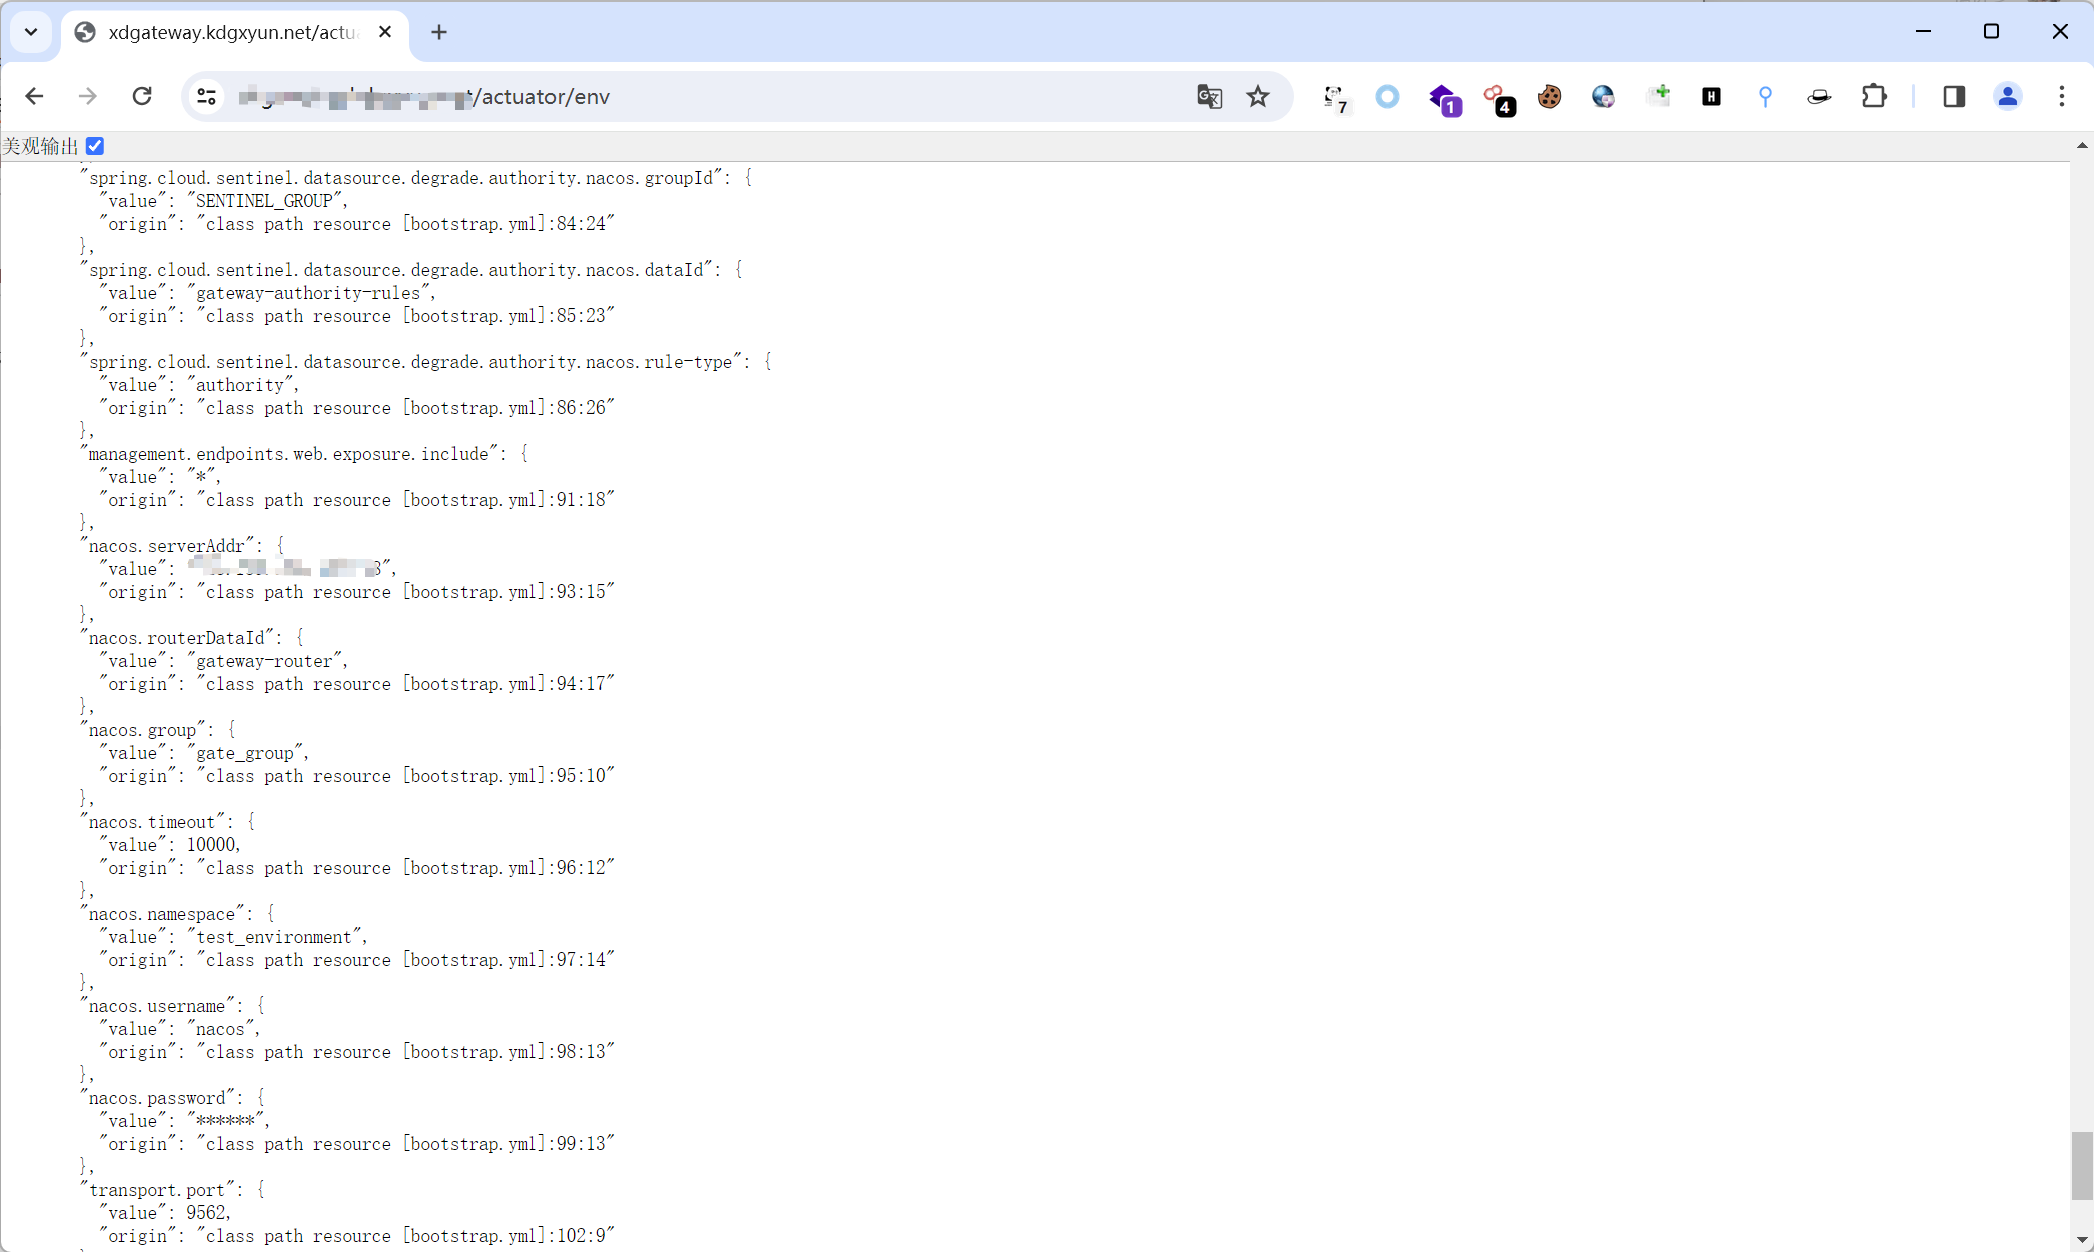Click scrollbar down arrow
2094x1252 pixels.
2082,1241
